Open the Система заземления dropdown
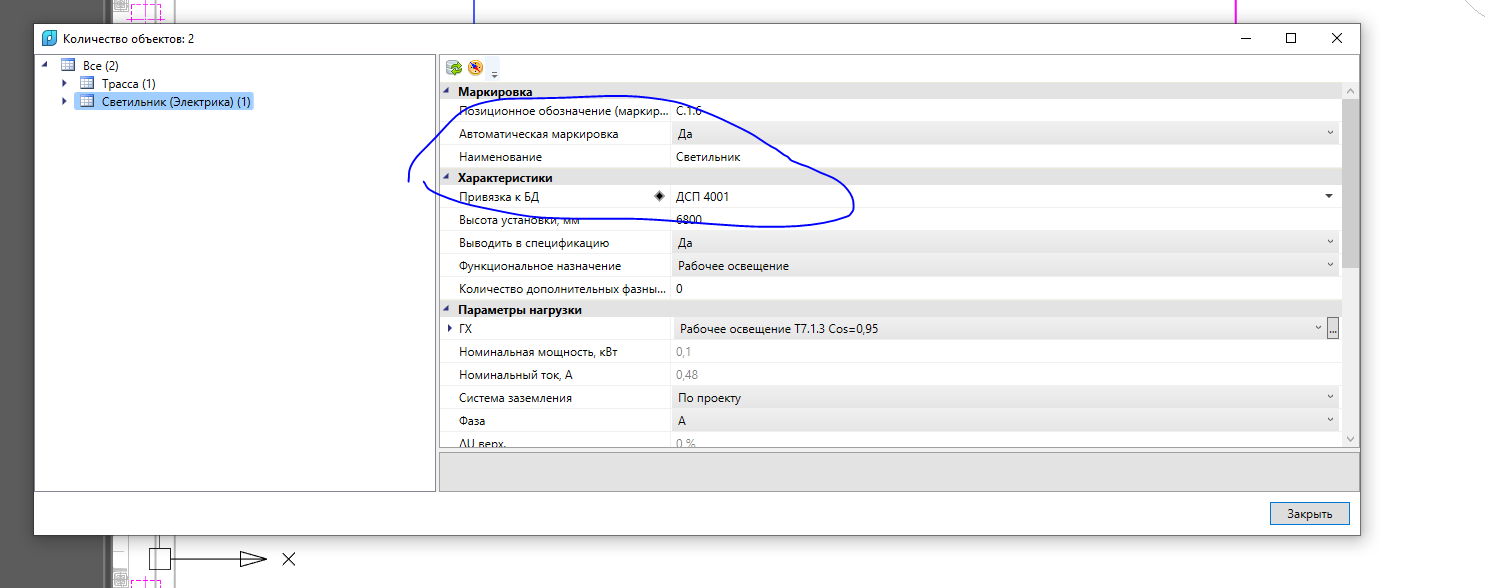This screenshot has height=588, width=1485. tap(1330, 397)
